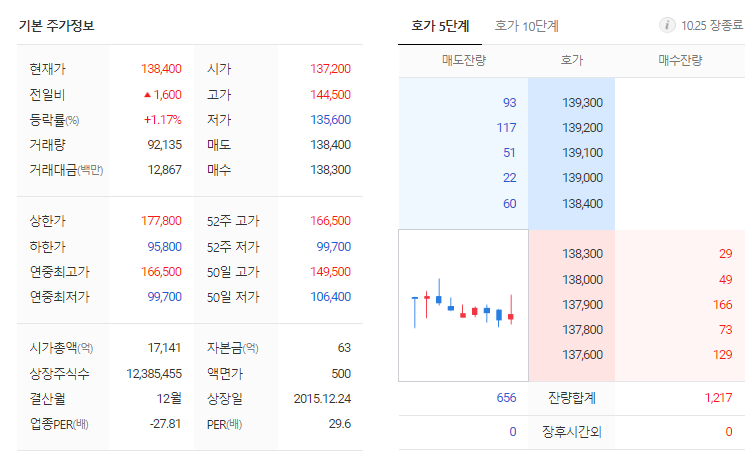Select the ask price 139,200 row
Viewport: 752px width, 451px height.
(x=582, y=128)
